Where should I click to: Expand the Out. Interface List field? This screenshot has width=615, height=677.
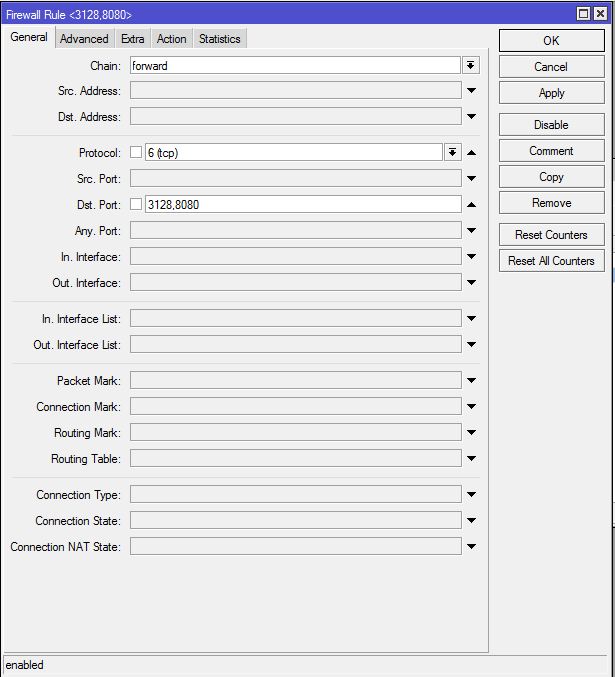coord(471,345)
